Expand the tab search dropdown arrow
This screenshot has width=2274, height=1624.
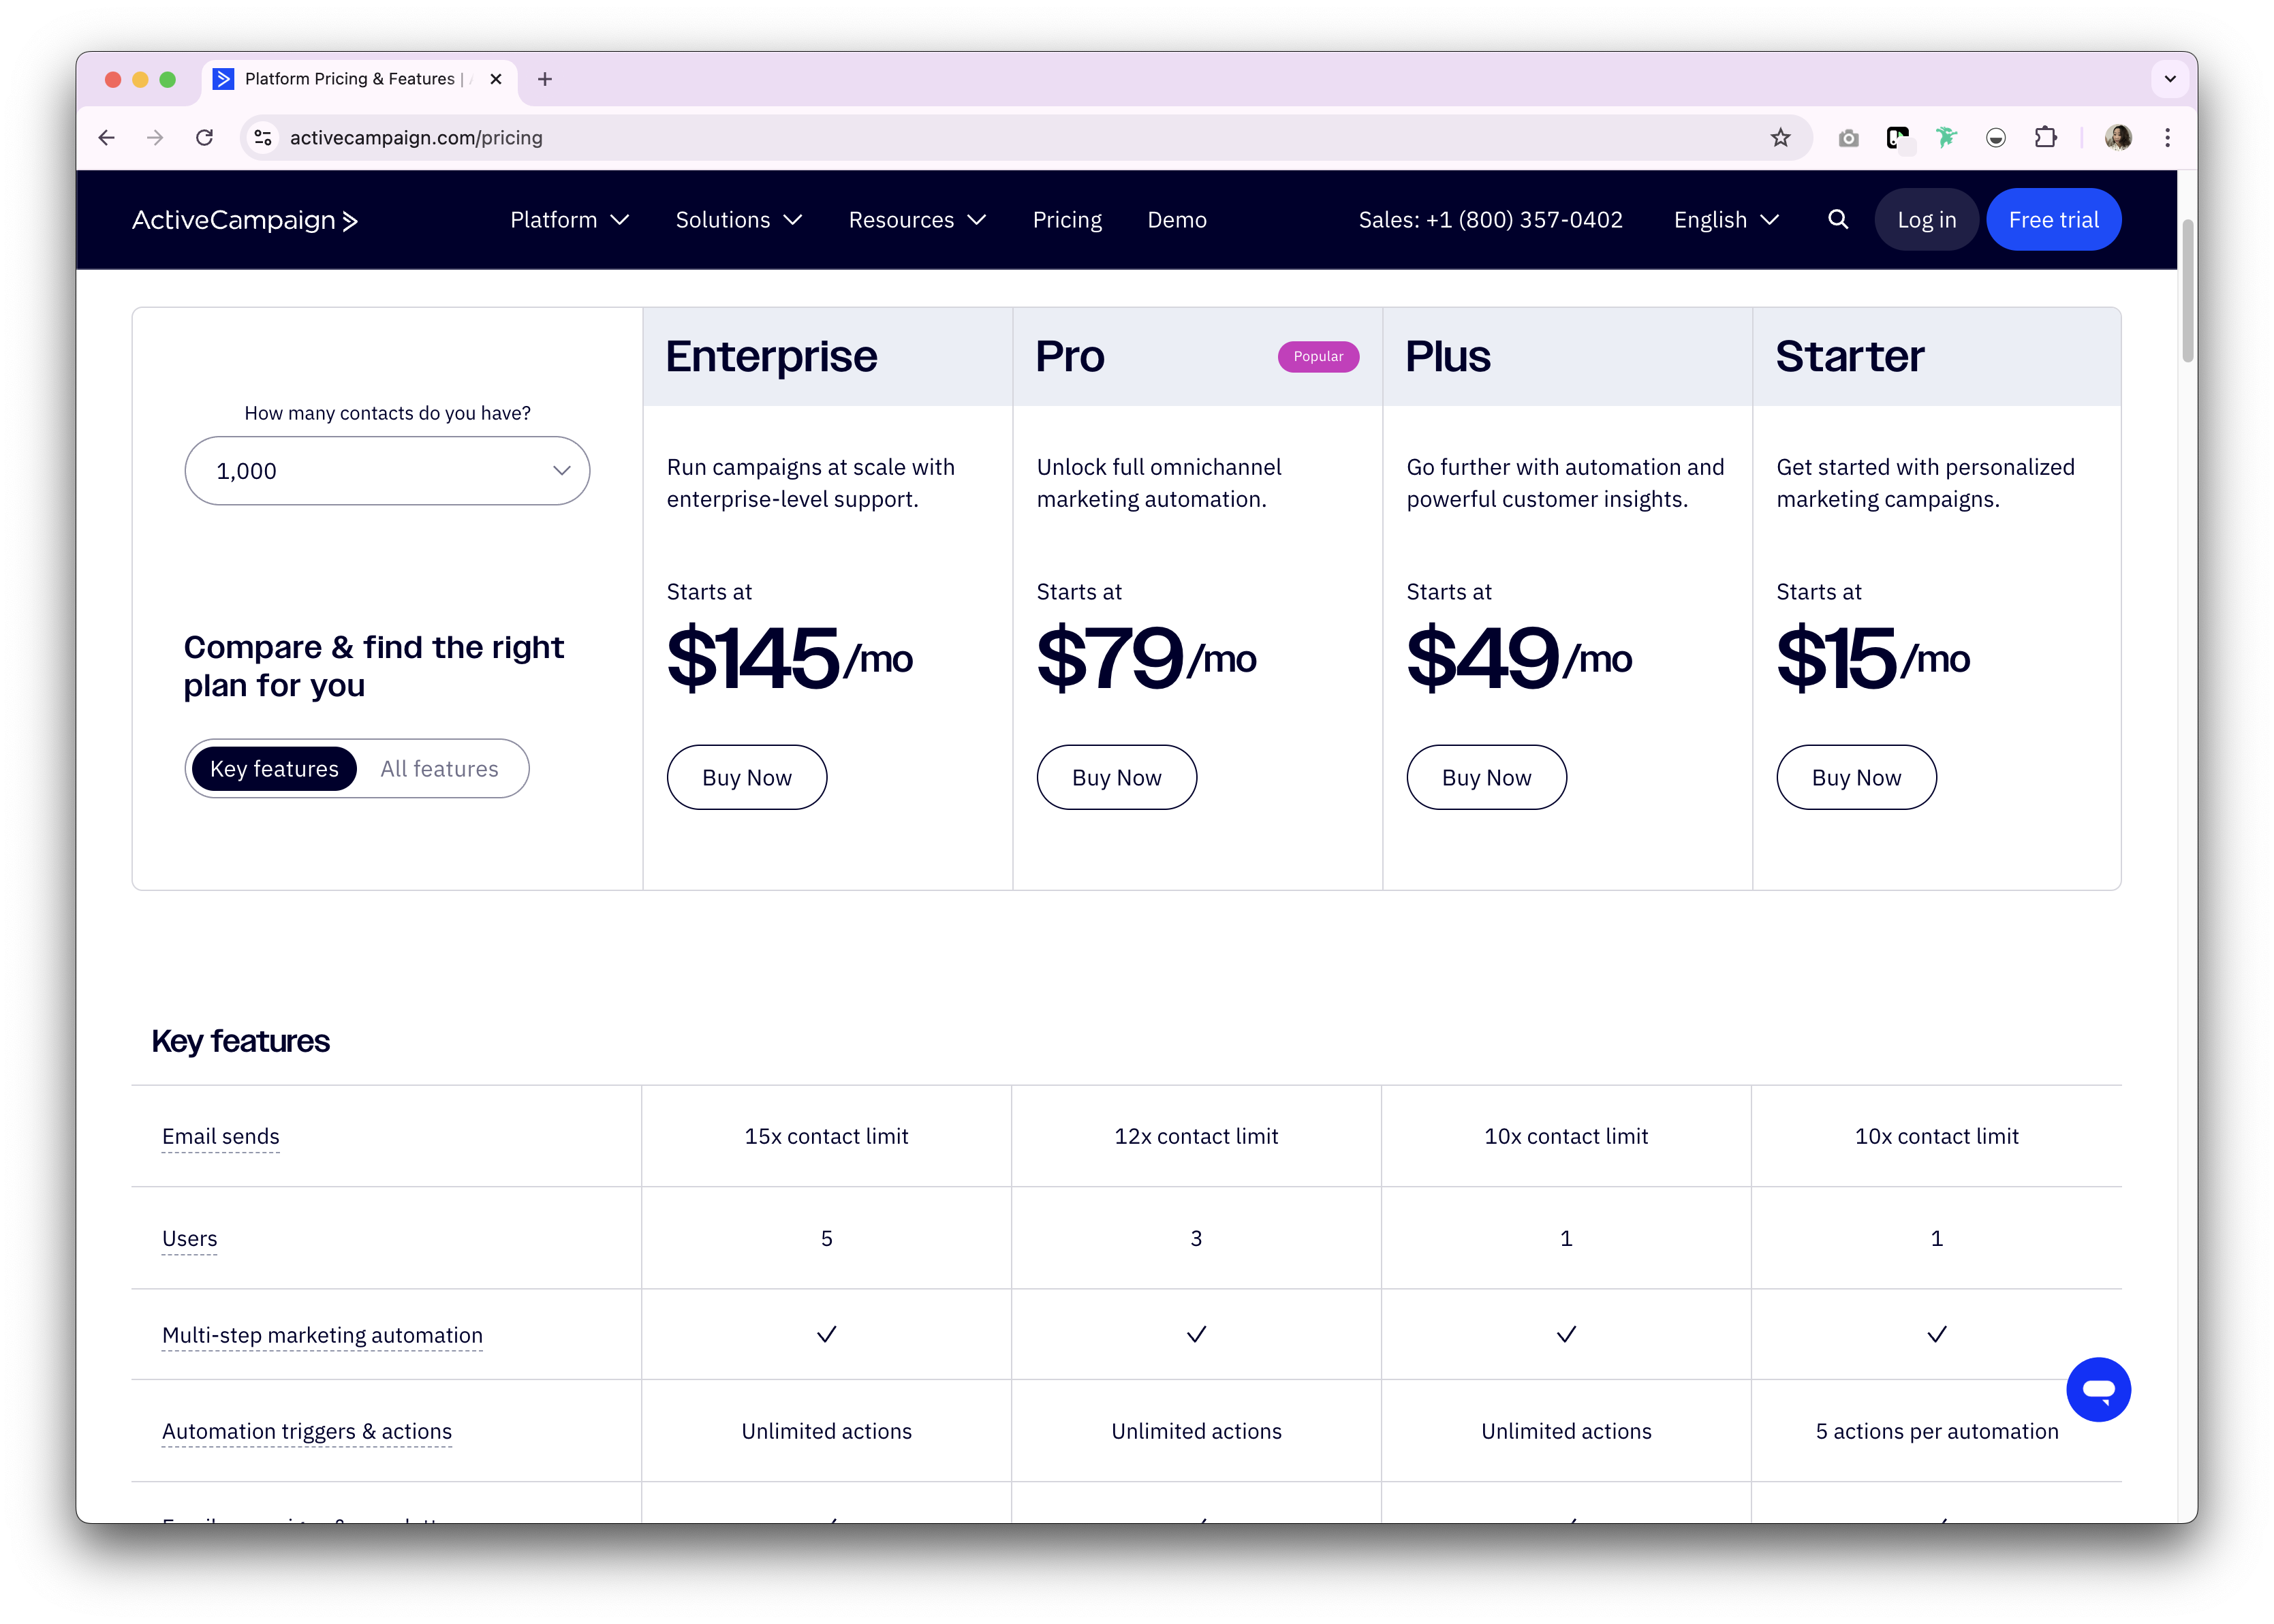tap(2170, 79)
